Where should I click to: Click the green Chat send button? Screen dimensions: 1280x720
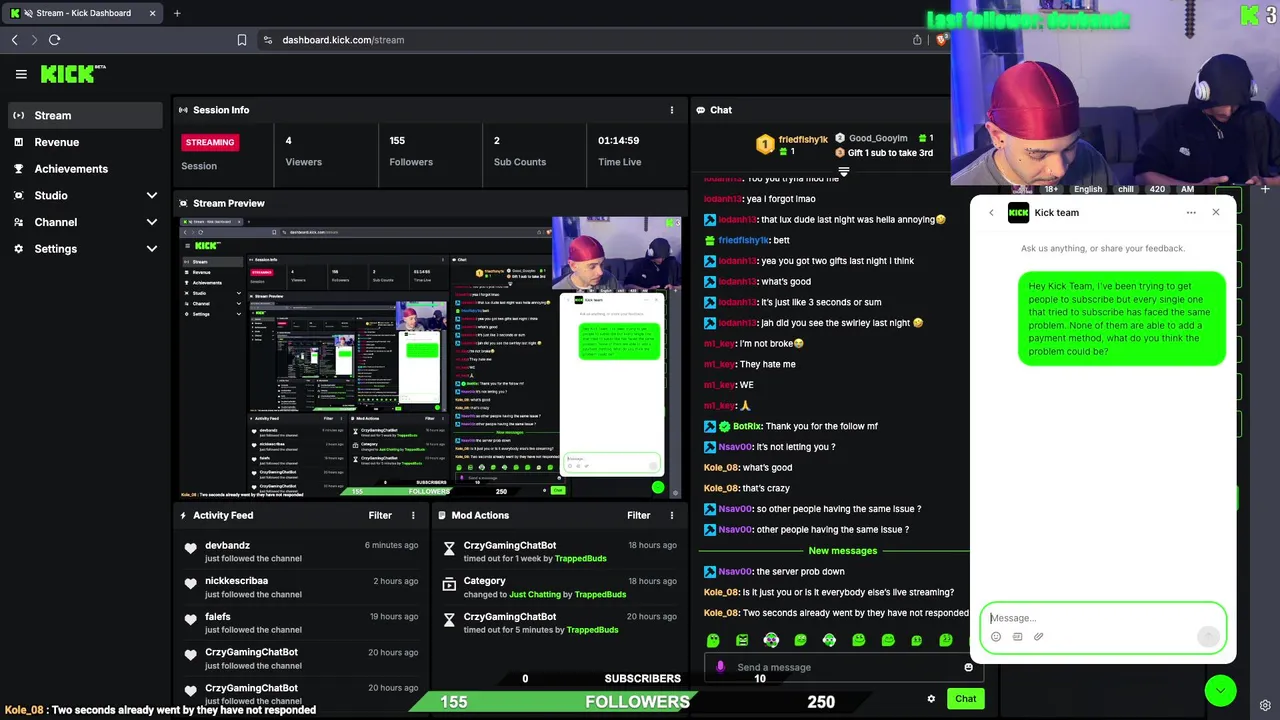965,699
